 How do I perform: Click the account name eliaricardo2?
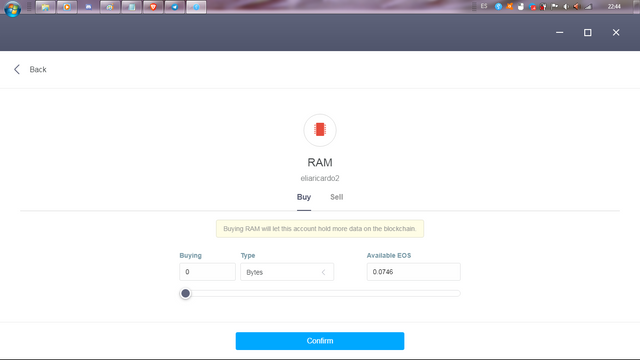click(320, 178)
